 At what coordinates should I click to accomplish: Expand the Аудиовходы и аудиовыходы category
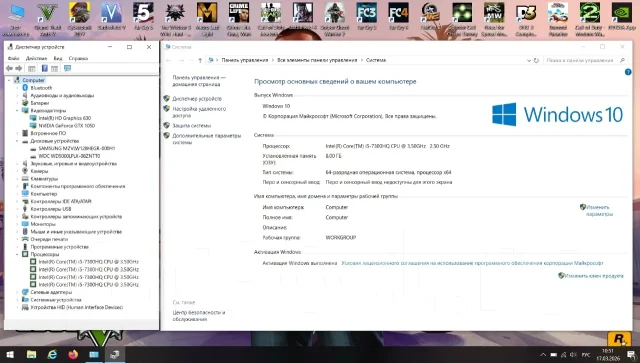(17, 96)
